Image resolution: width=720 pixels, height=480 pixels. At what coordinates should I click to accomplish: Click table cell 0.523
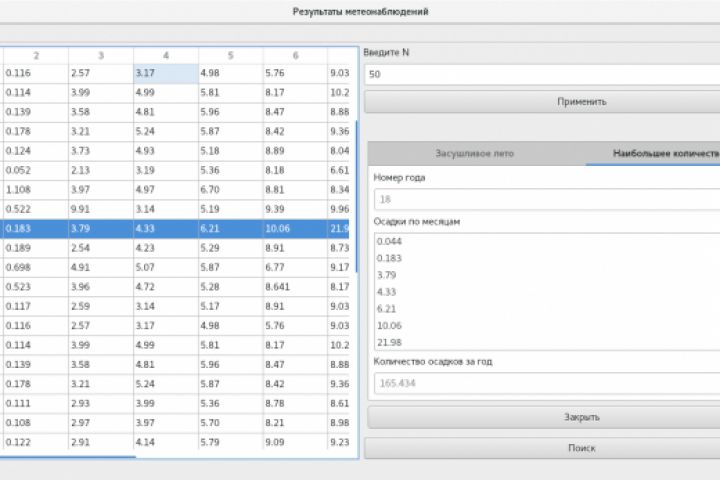36,287
